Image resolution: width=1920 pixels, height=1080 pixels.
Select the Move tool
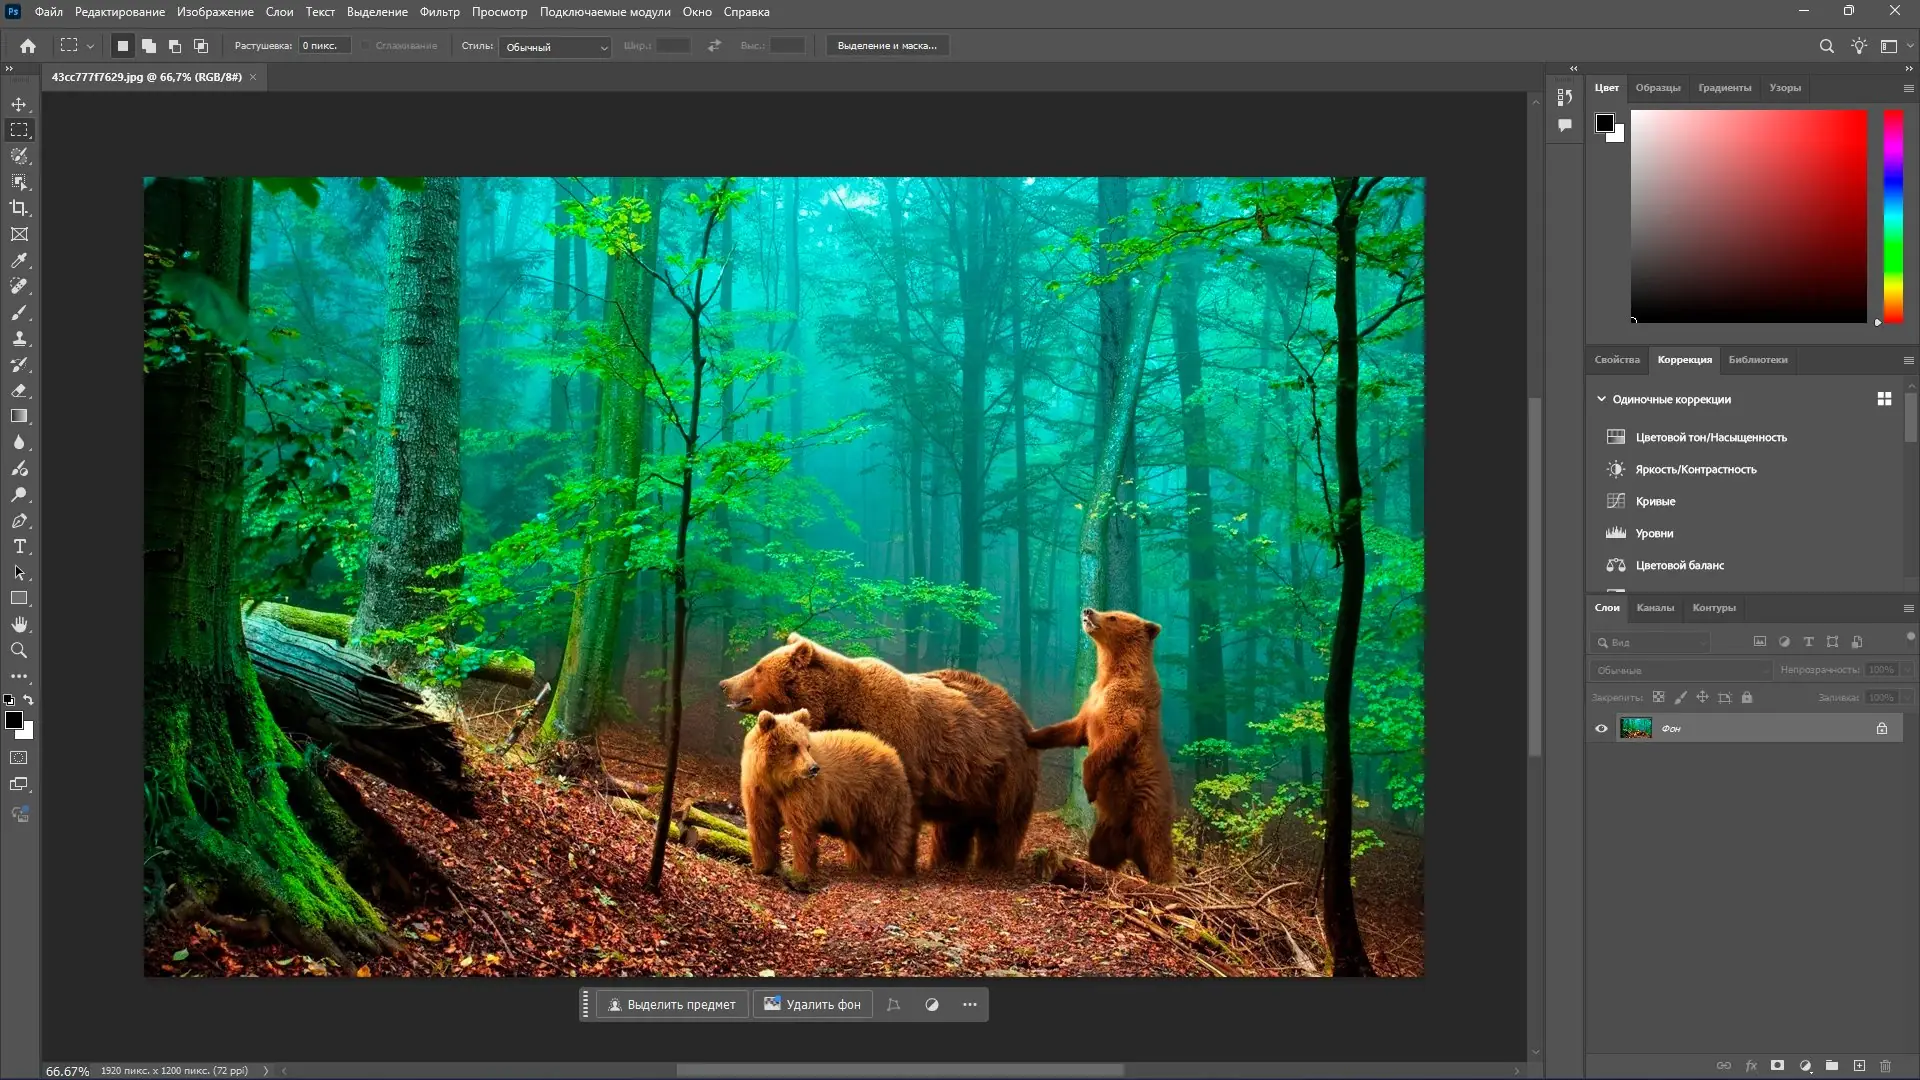pos(19,104)
